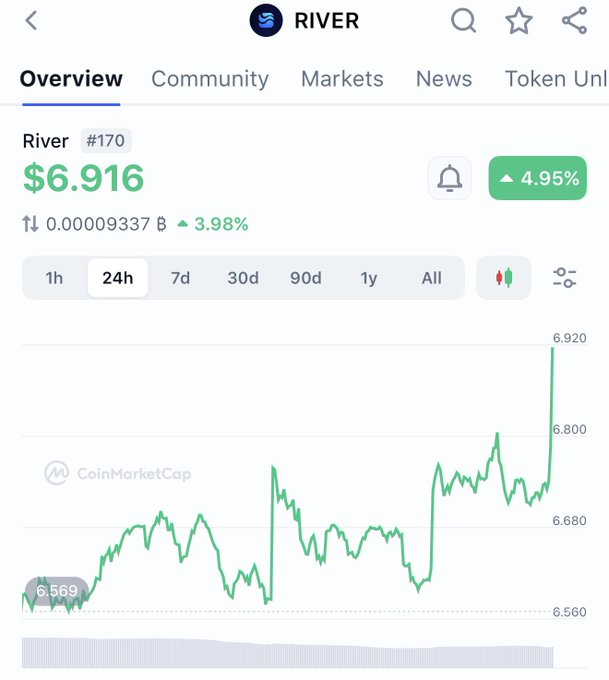Select the All chart range
The width and height of the screenshot is (609, 680).
[432, 278]
